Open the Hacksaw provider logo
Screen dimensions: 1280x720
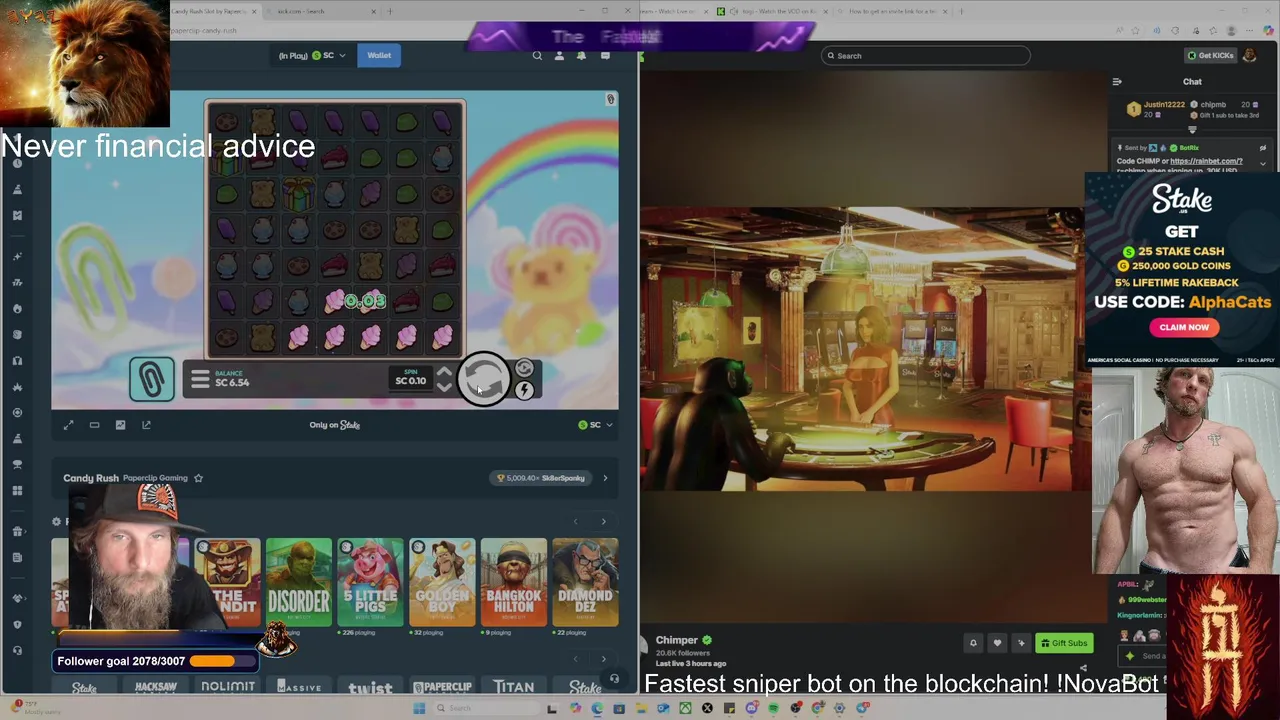click(x=156, y=687)
